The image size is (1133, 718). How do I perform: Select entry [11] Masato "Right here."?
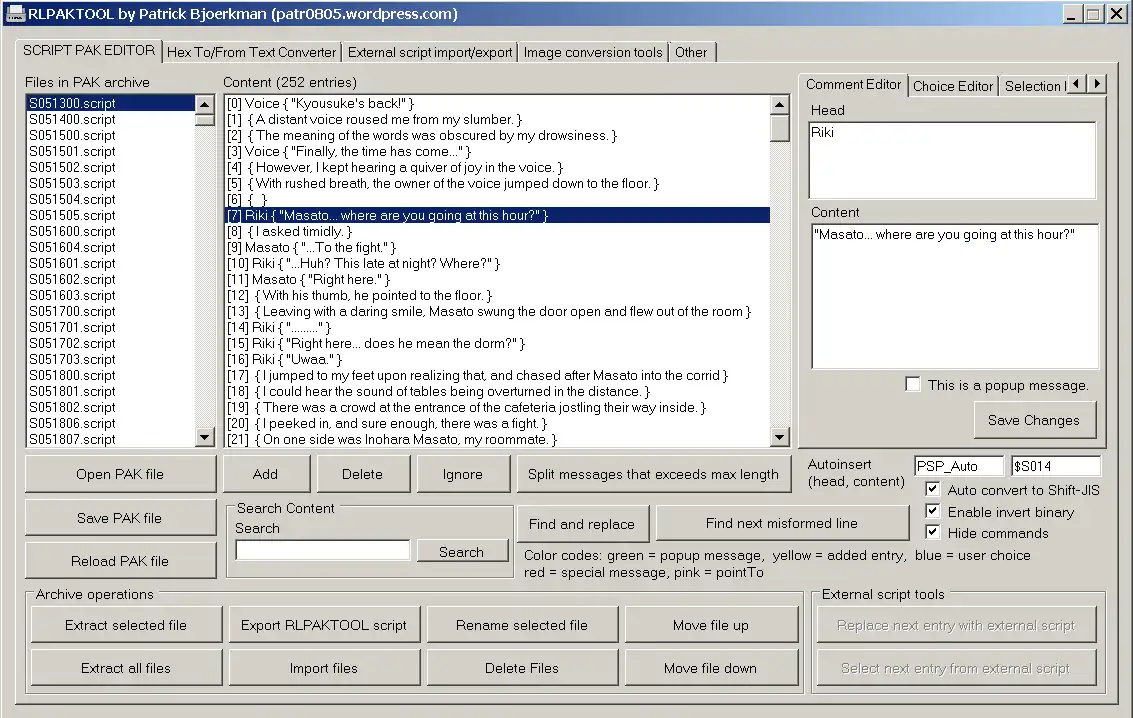tap(497, 279)
